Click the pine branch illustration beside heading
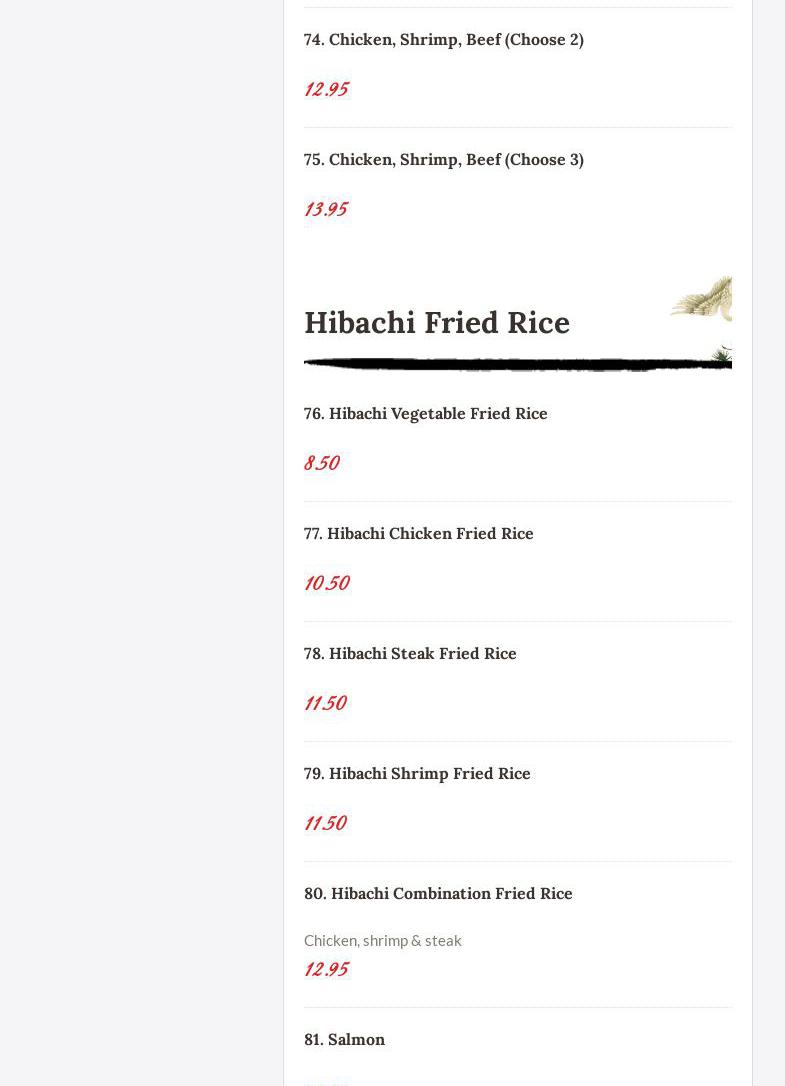 click(x=703, y=298)
